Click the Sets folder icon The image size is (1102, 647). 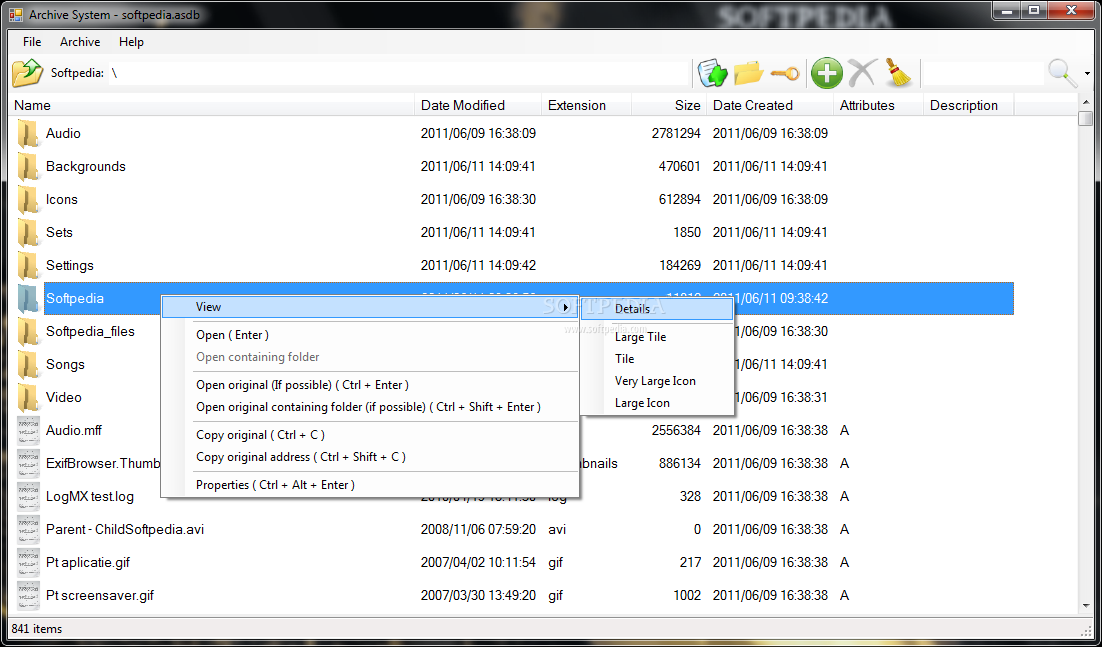coord(27,233)
